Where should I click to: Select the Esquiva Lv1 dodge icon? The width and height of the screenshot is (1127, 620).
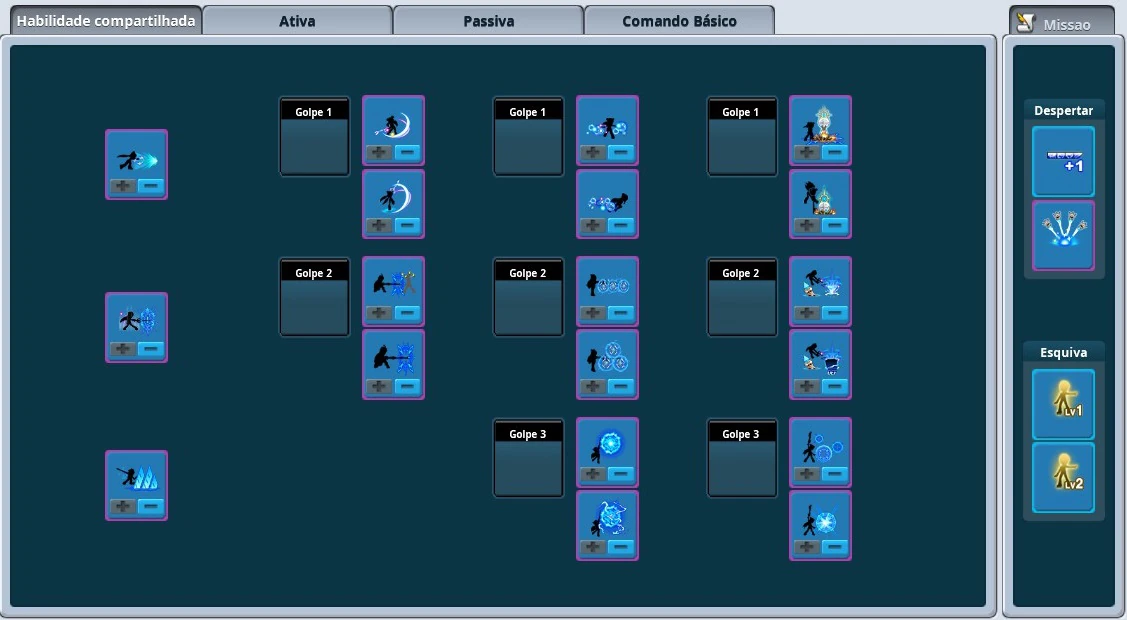1063,404
